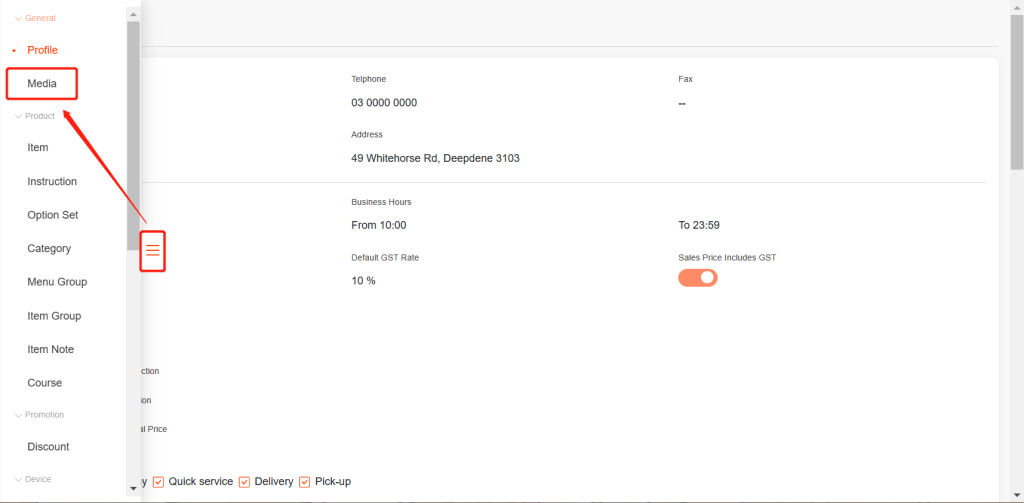Open the Item page

point(38,148)
